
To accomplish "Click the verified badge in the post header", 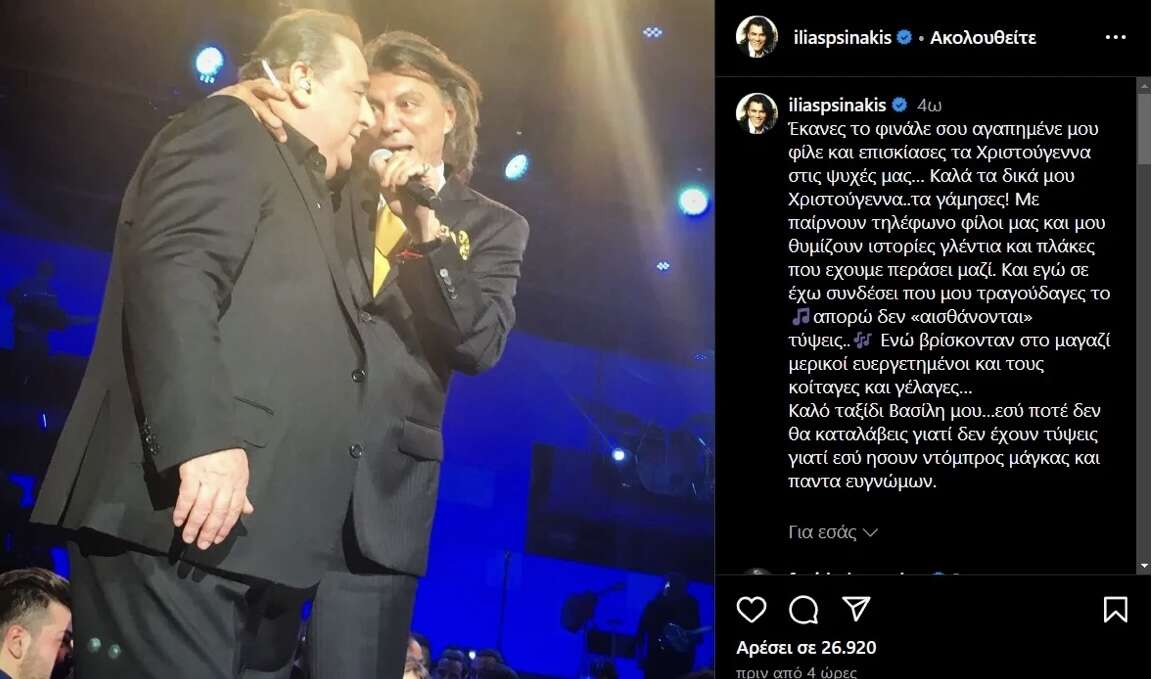I will coord(904,38).
